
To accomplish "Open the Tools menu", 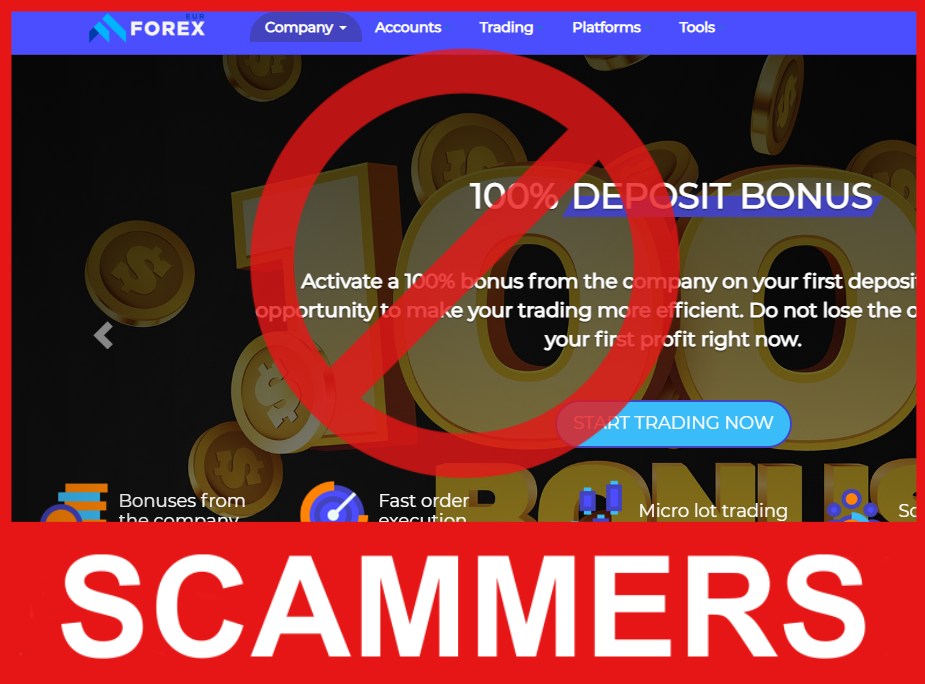I will [x=697, y=28].
